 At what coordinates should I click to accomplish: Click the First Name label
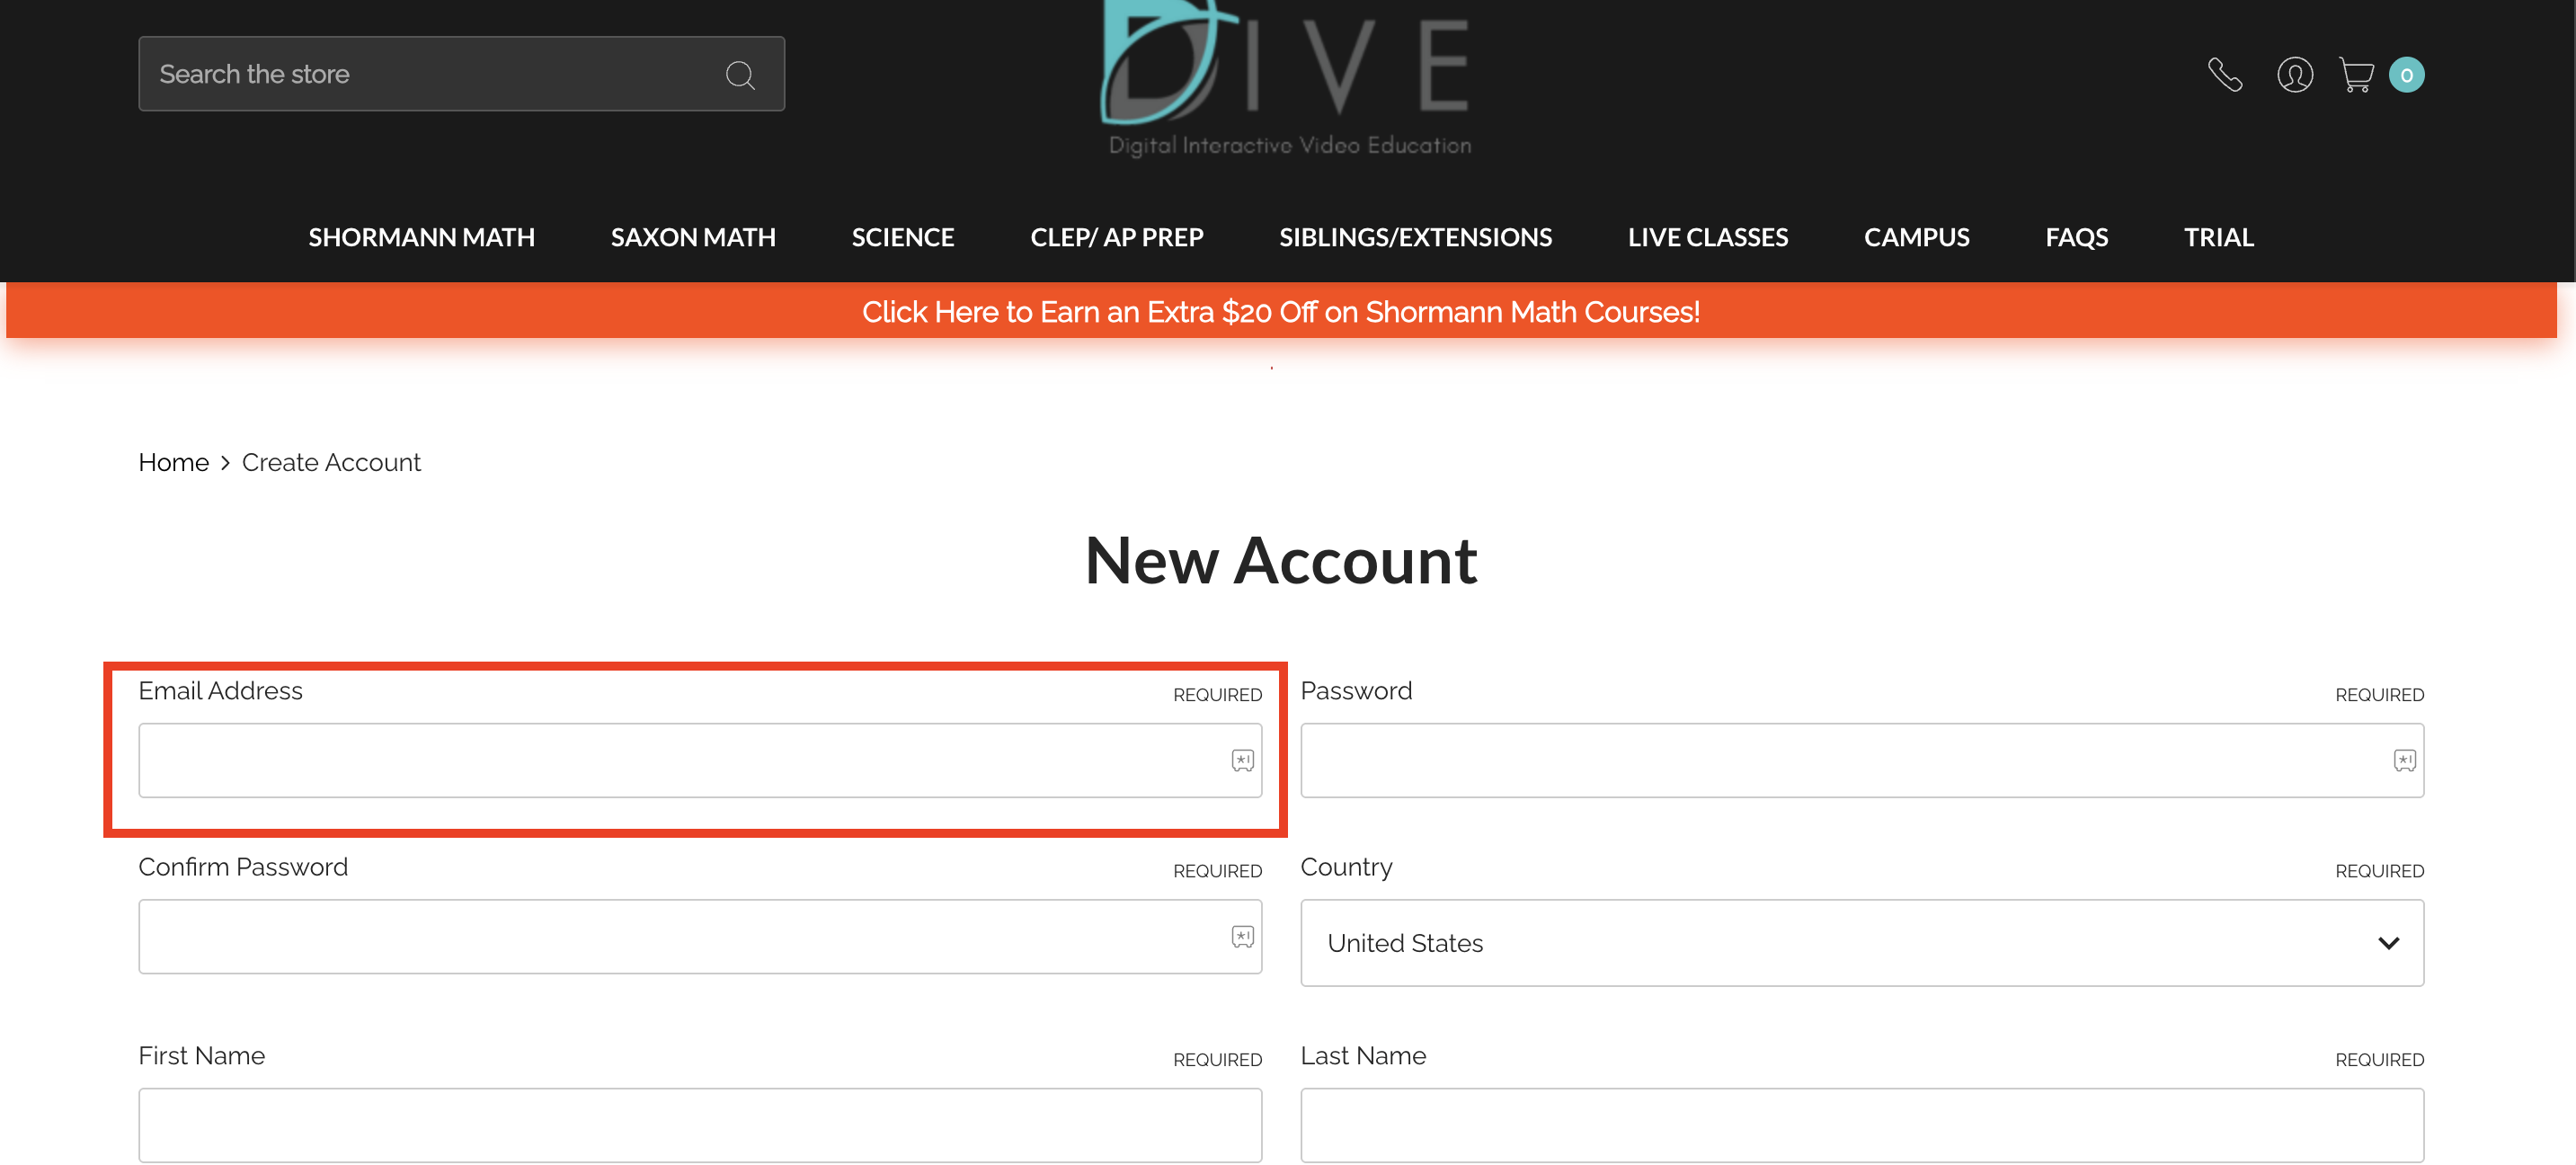[x=202, y=1056]
